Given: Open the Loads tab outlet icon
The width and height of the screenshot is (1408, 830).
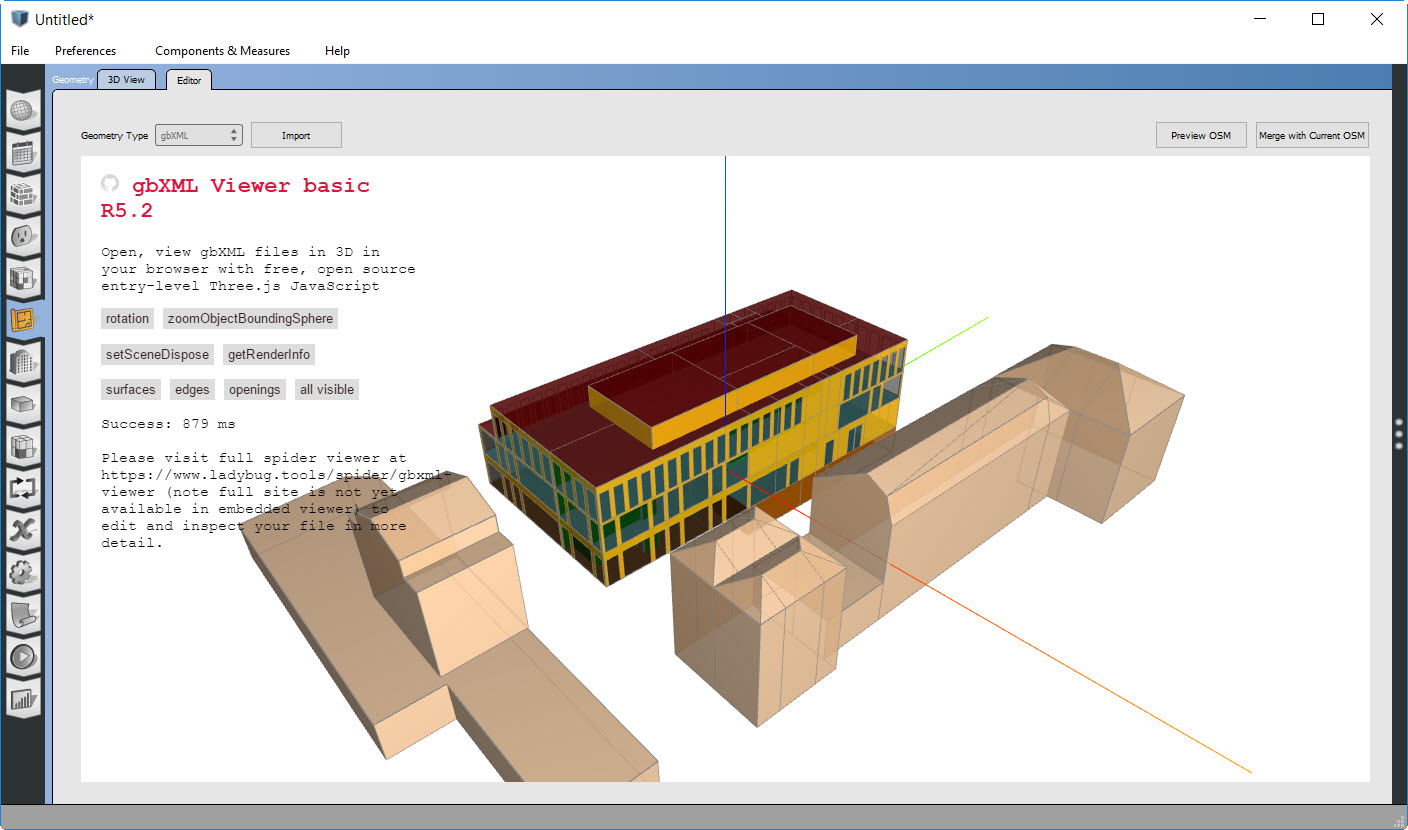Looking at the screenshot, I should point(23,237).
